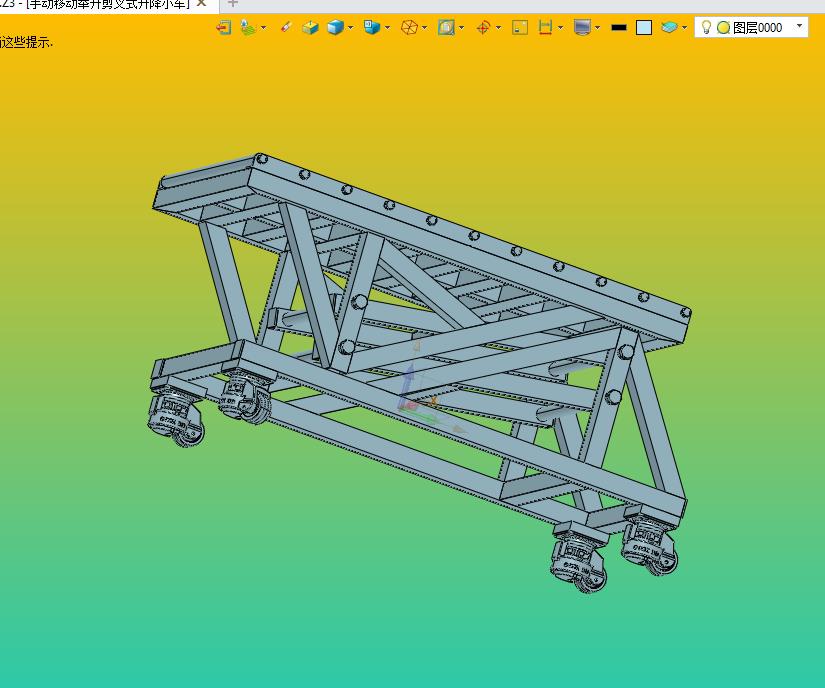Open dropdown arrow beside layer stack icon
The width and height of the screenshot is (825, 688).
[685, 28]
